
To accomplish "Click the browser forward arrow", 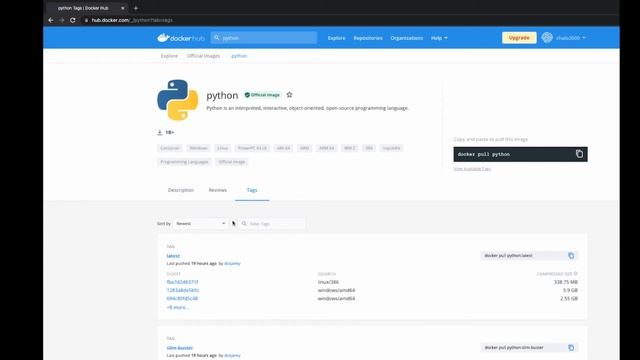I will tap(62, 20).
